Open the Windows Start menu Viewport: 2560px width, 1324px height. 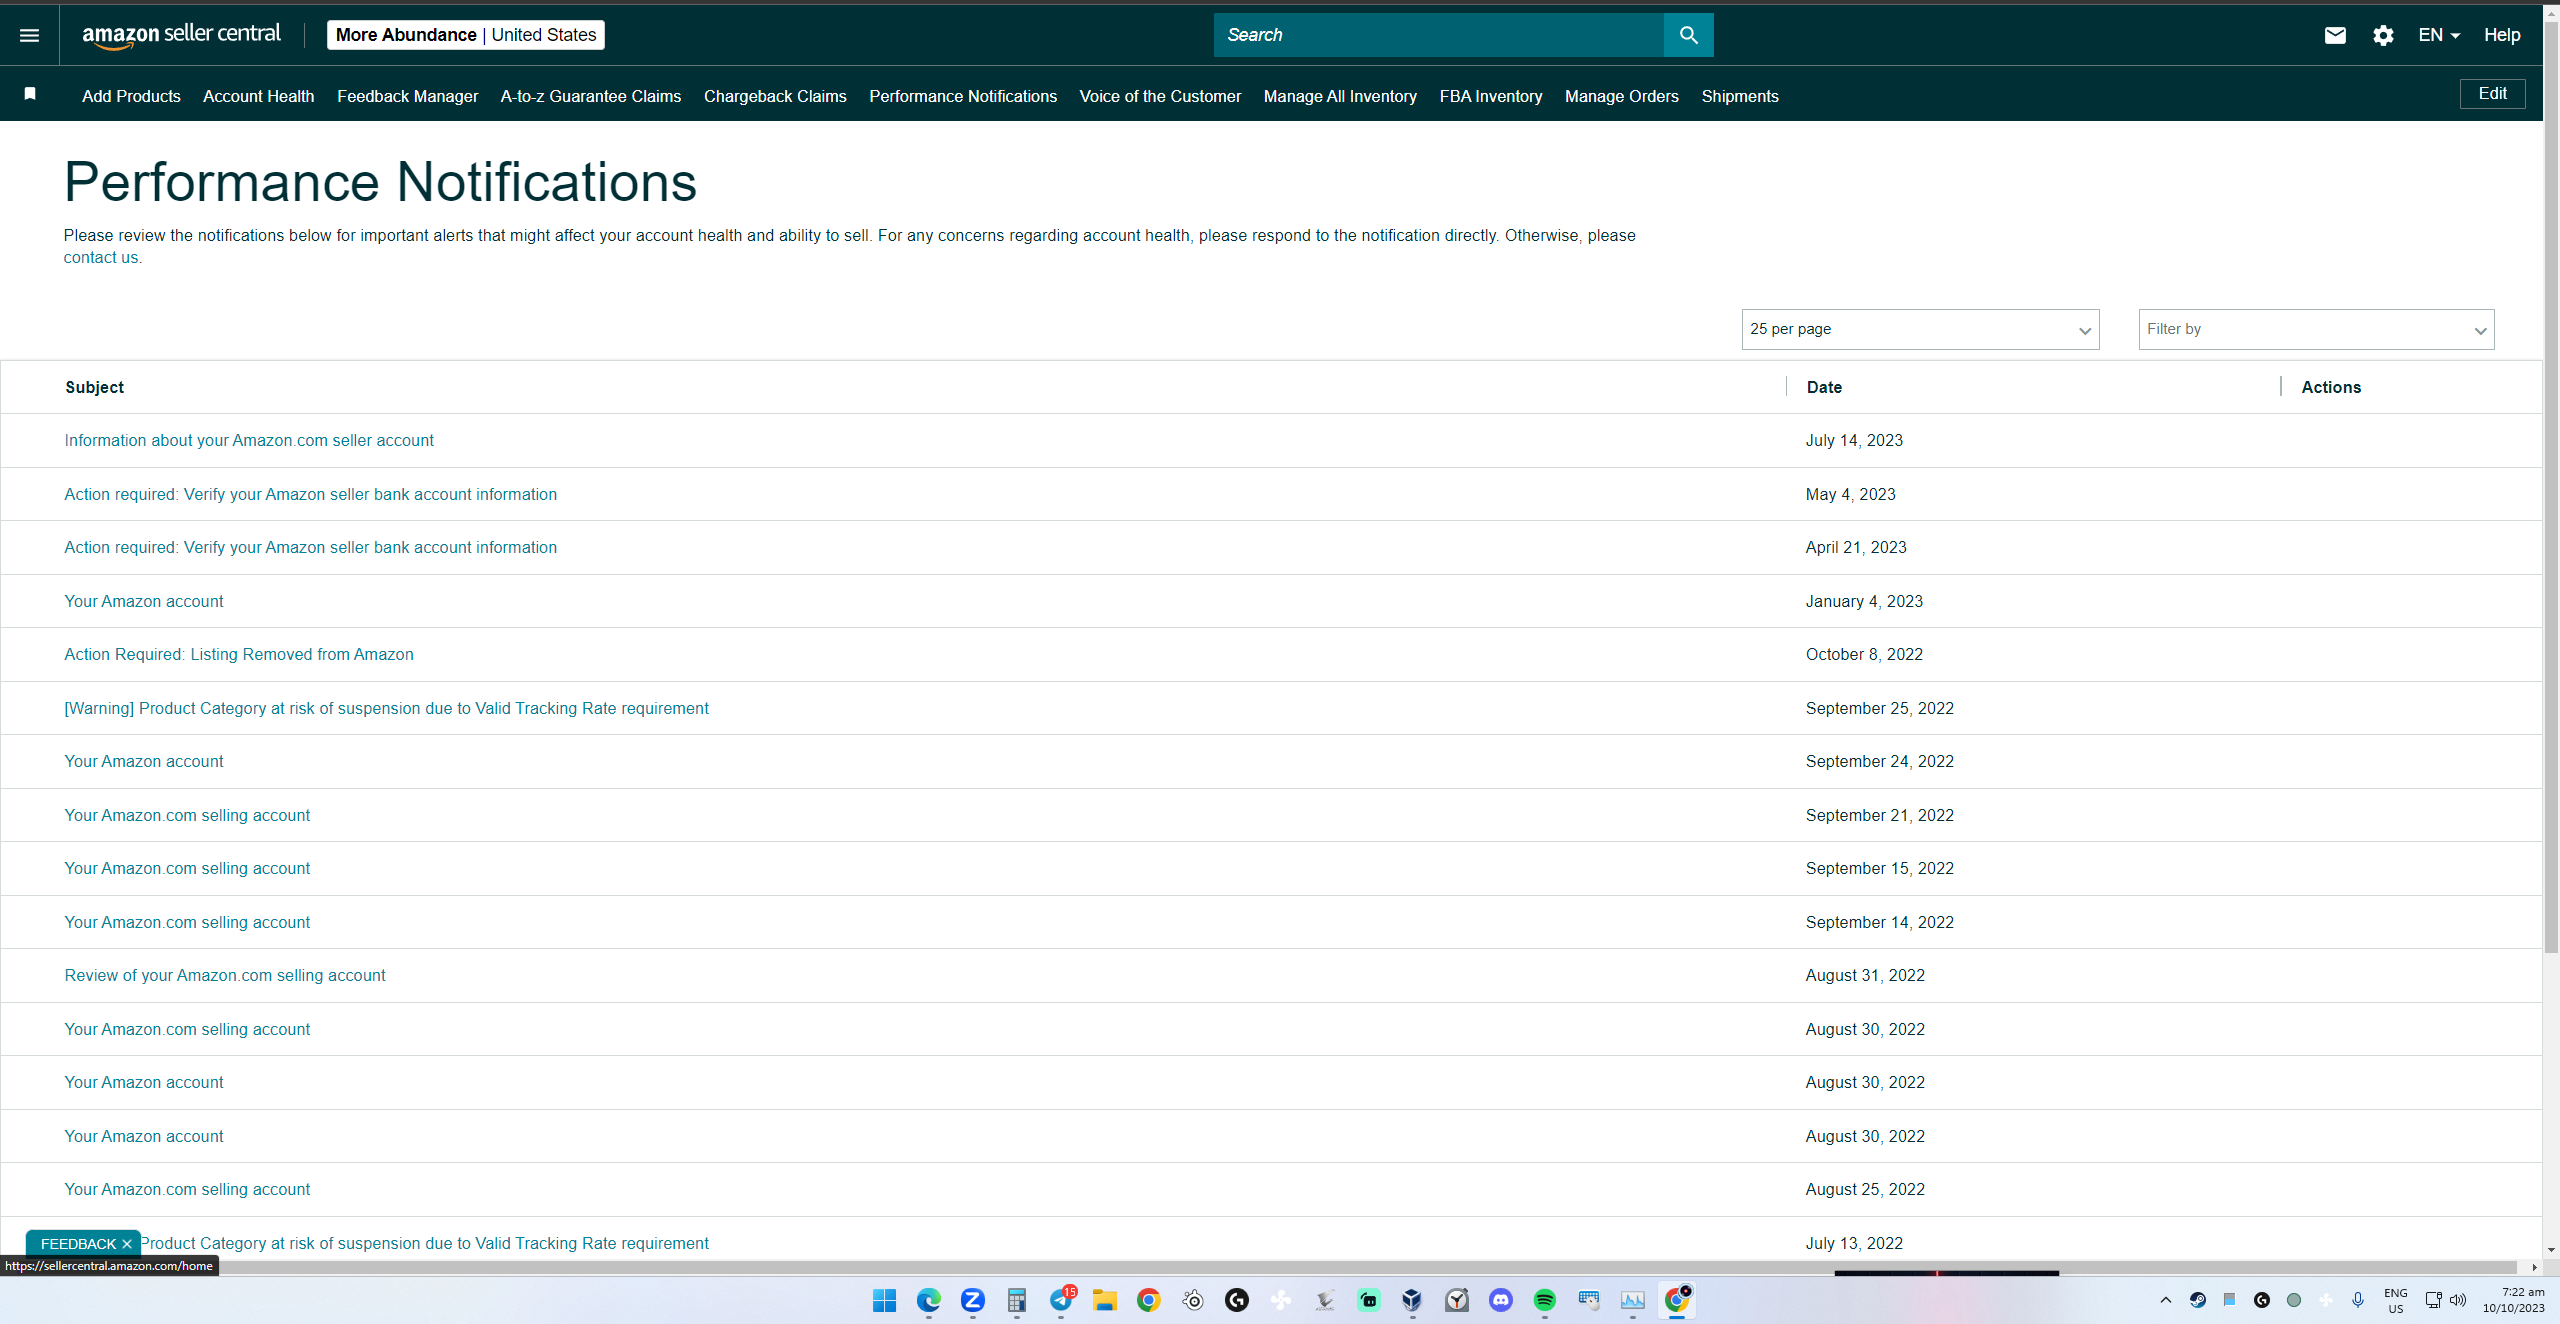[884, 1300]
